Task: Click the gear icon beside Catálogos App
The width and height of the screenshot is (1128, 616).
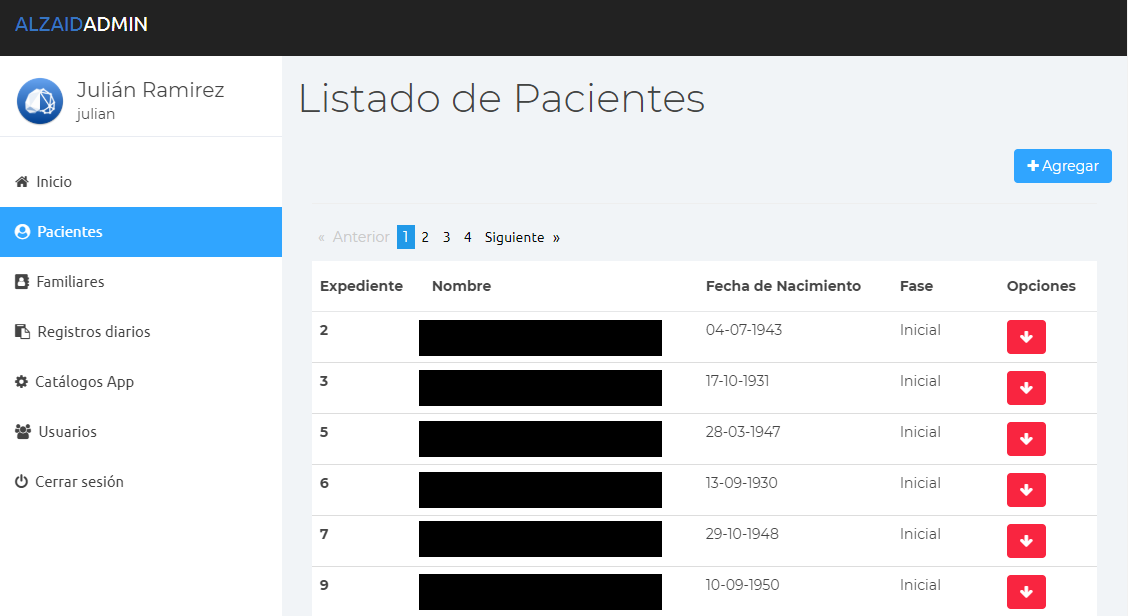Action: click(22, 382)
